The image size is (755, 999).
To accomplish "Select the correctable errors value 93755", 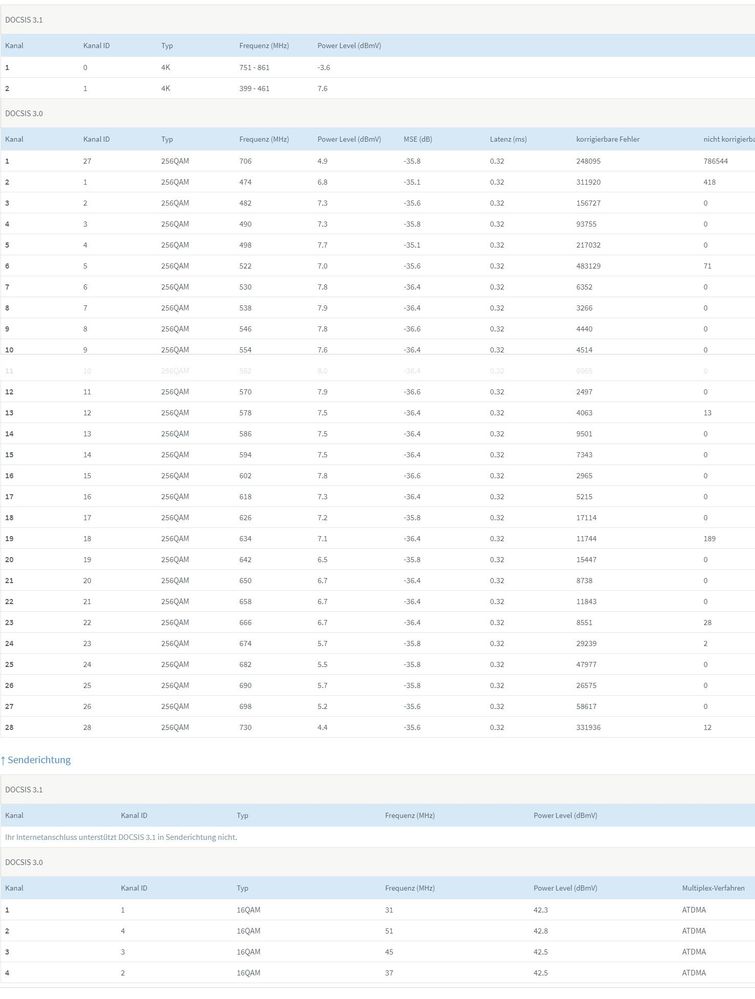I will pyautogui.click(x=586, y=224).
